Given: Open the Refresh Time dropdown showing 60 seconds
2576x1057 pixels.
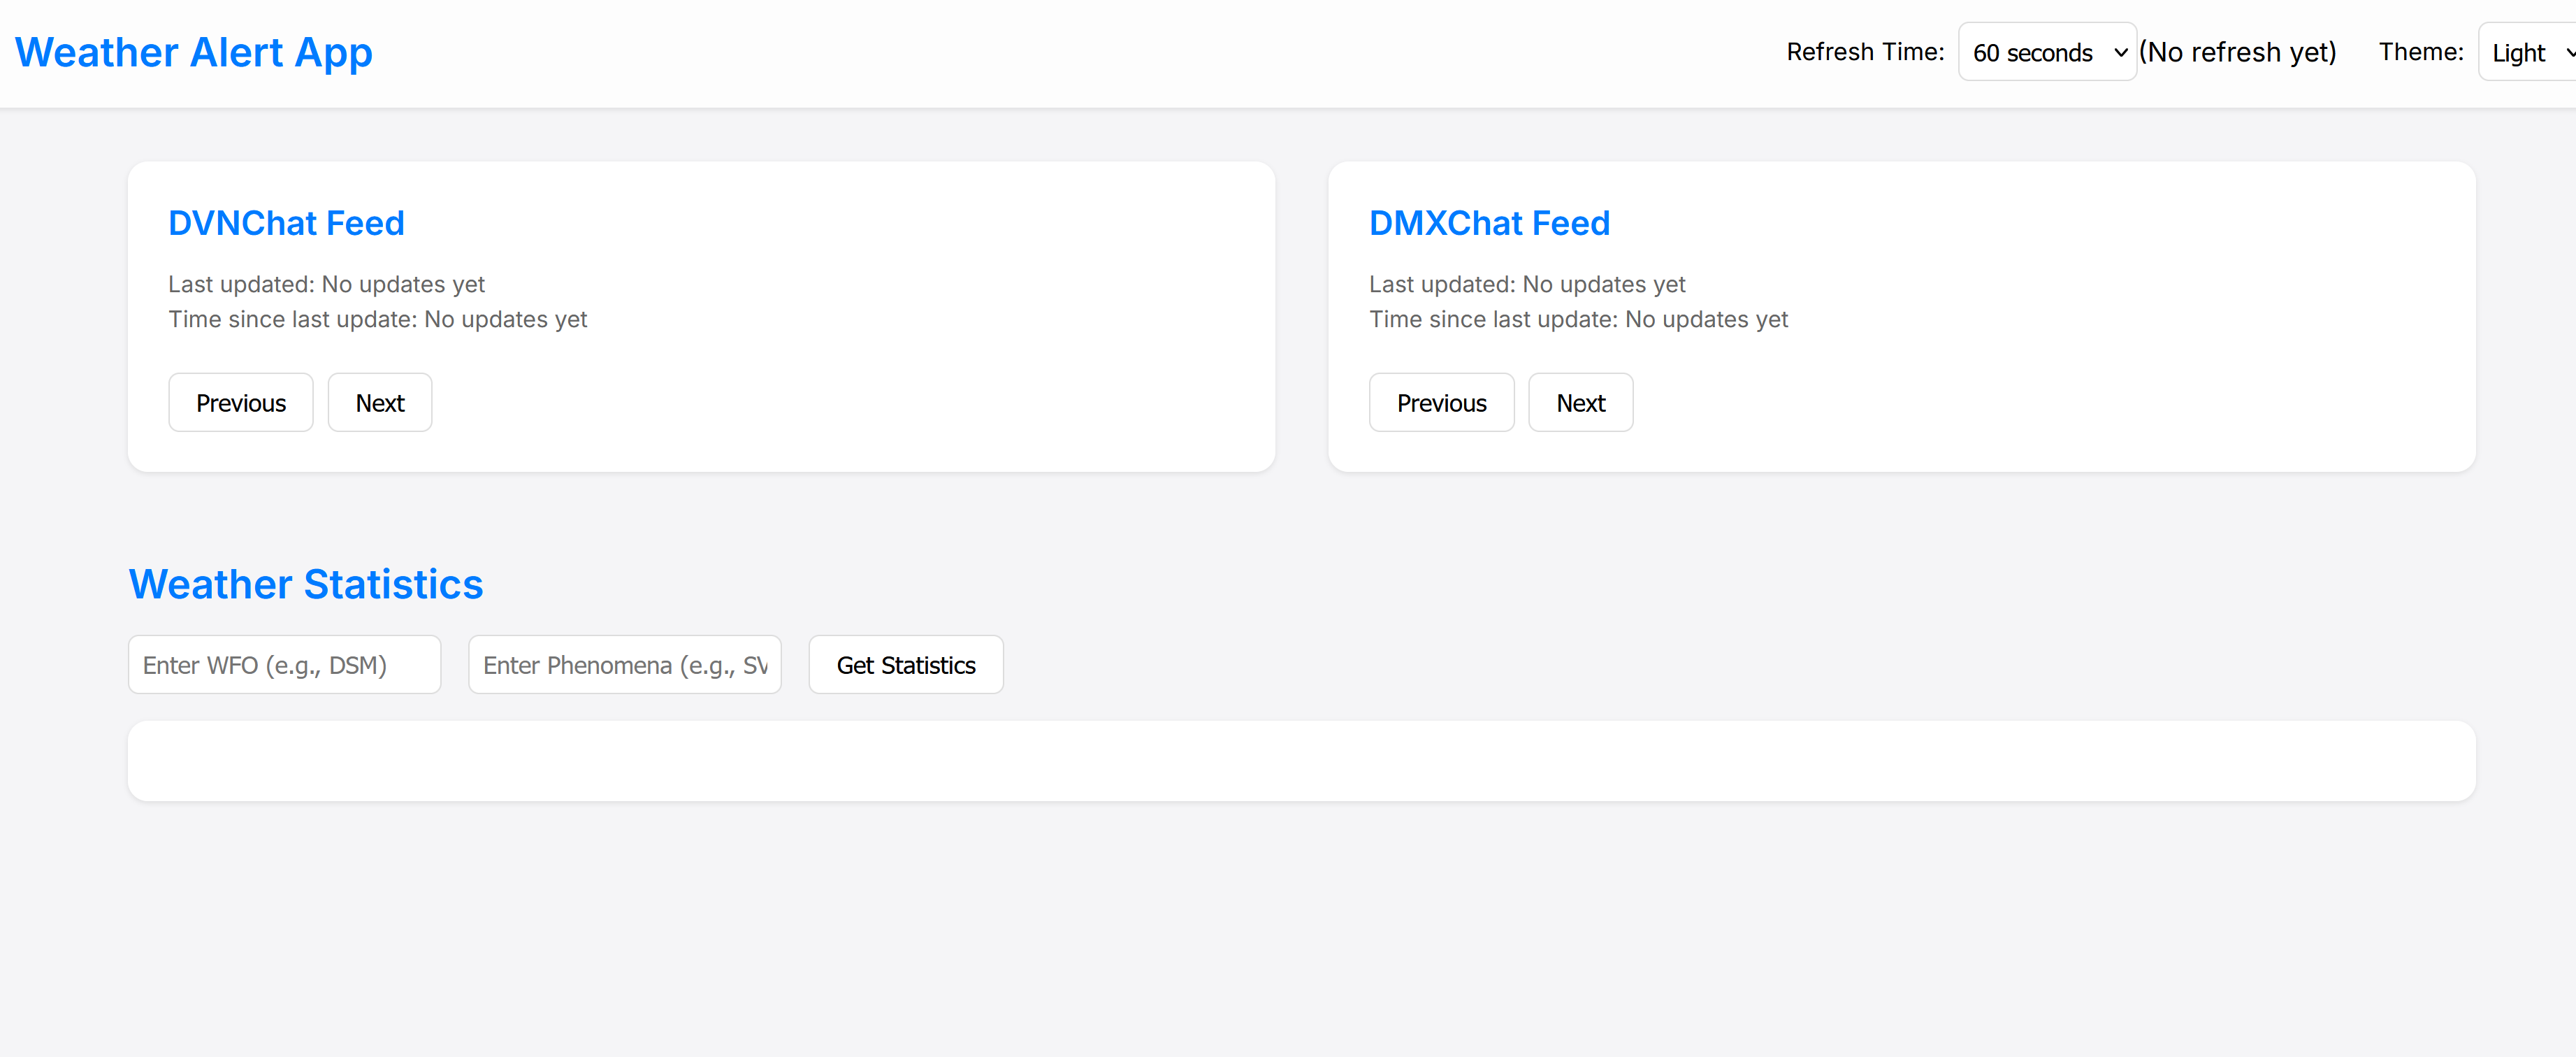Looking at the screenshot, I should 2046,52.
